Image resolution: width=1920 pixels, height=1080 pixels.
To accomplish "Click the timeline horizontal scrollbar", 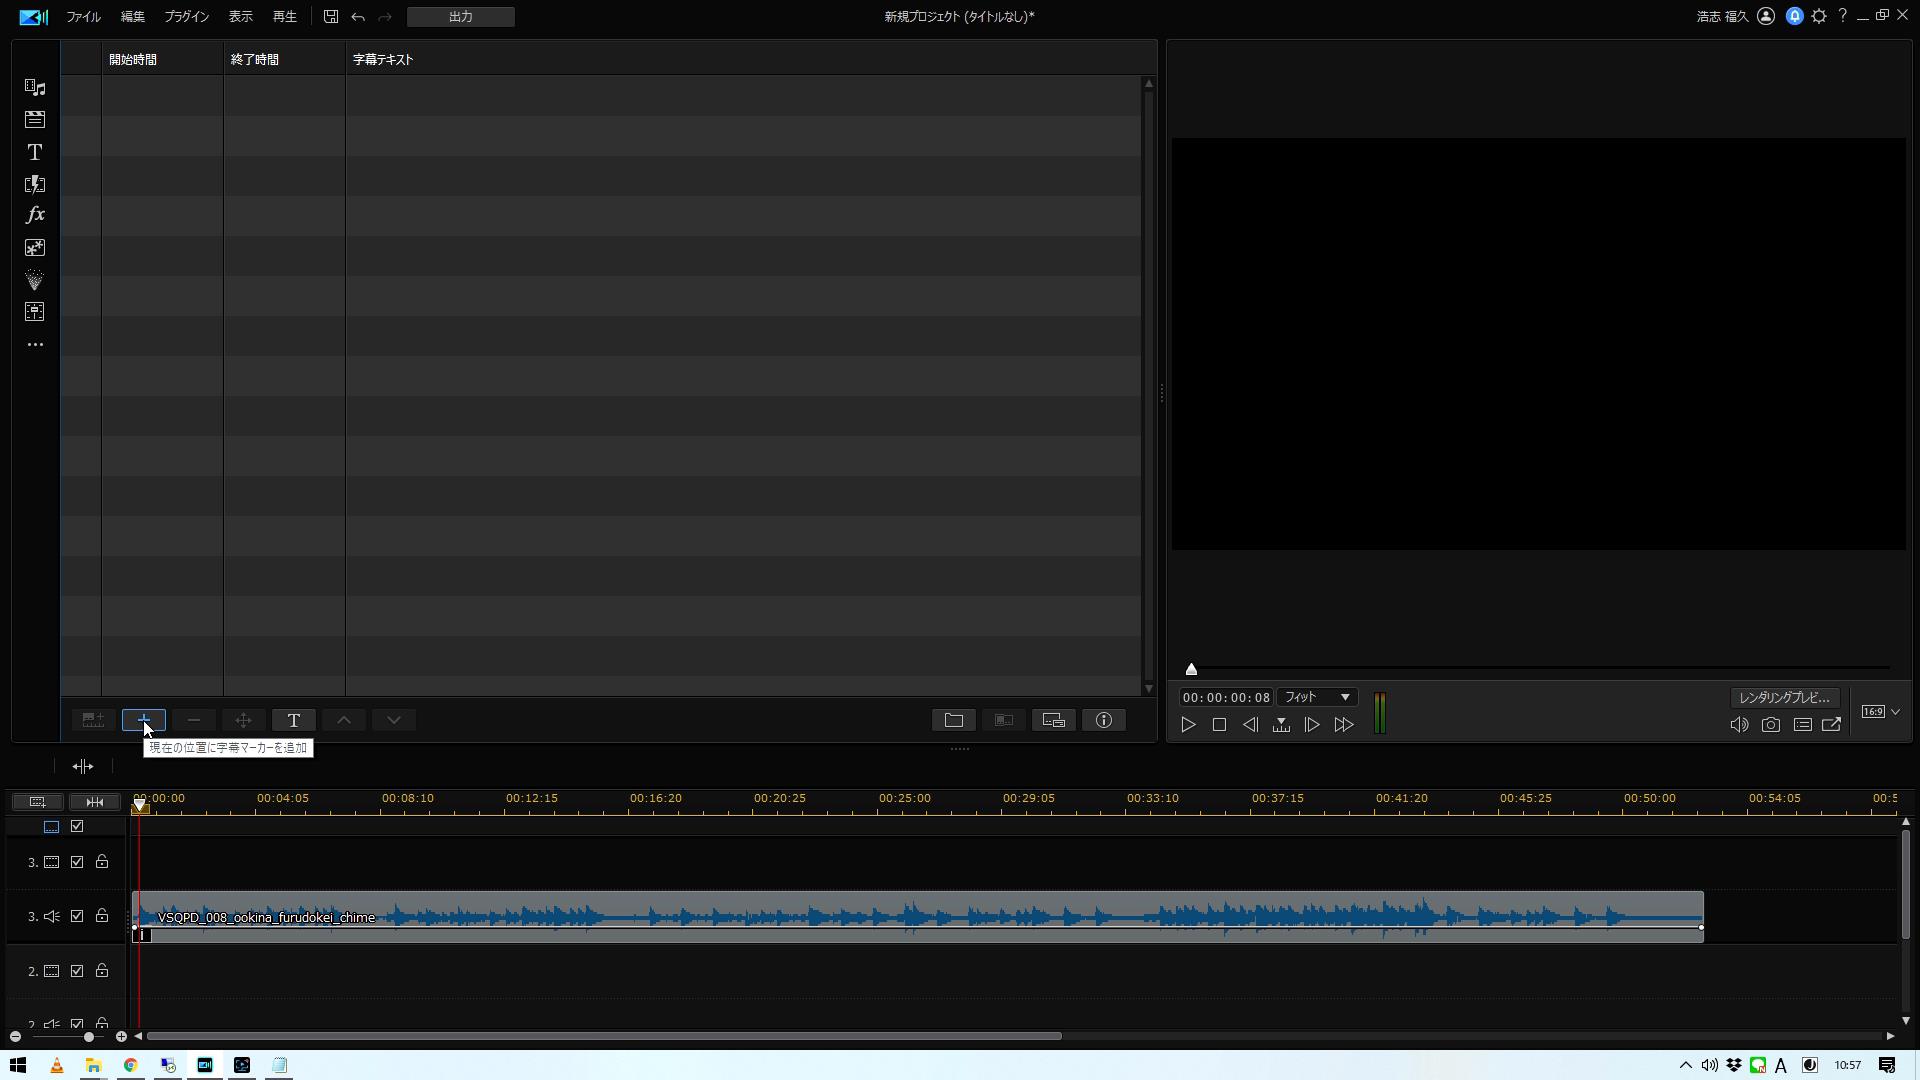I will pos(604,1036).
